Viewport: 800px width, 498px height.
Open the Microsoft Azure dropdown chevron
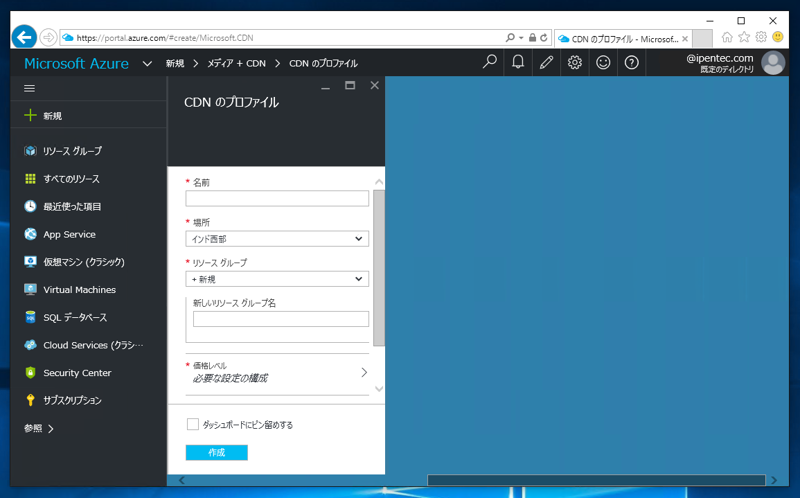147,64
